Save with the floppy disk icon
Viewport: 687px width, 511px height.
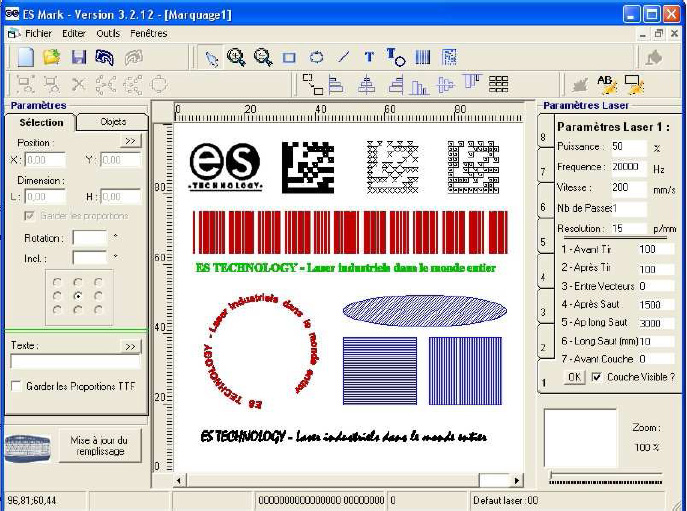(x=79, y=57)
